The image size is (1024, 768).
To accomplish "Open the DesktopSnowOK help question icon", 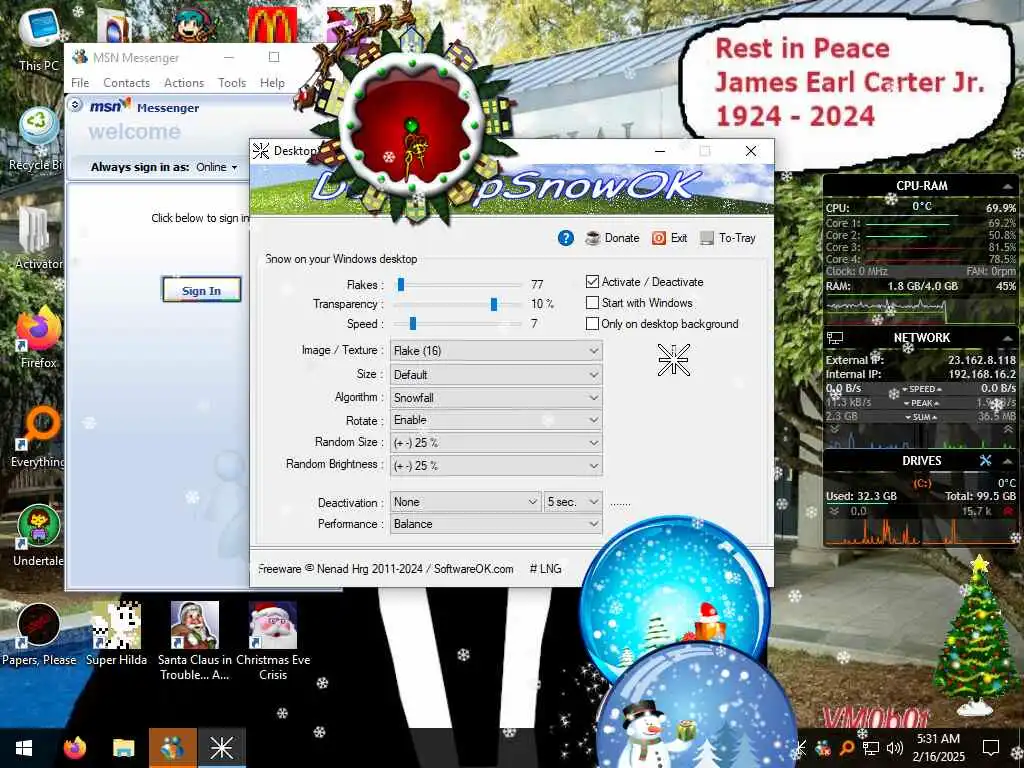I will (566, 238).
